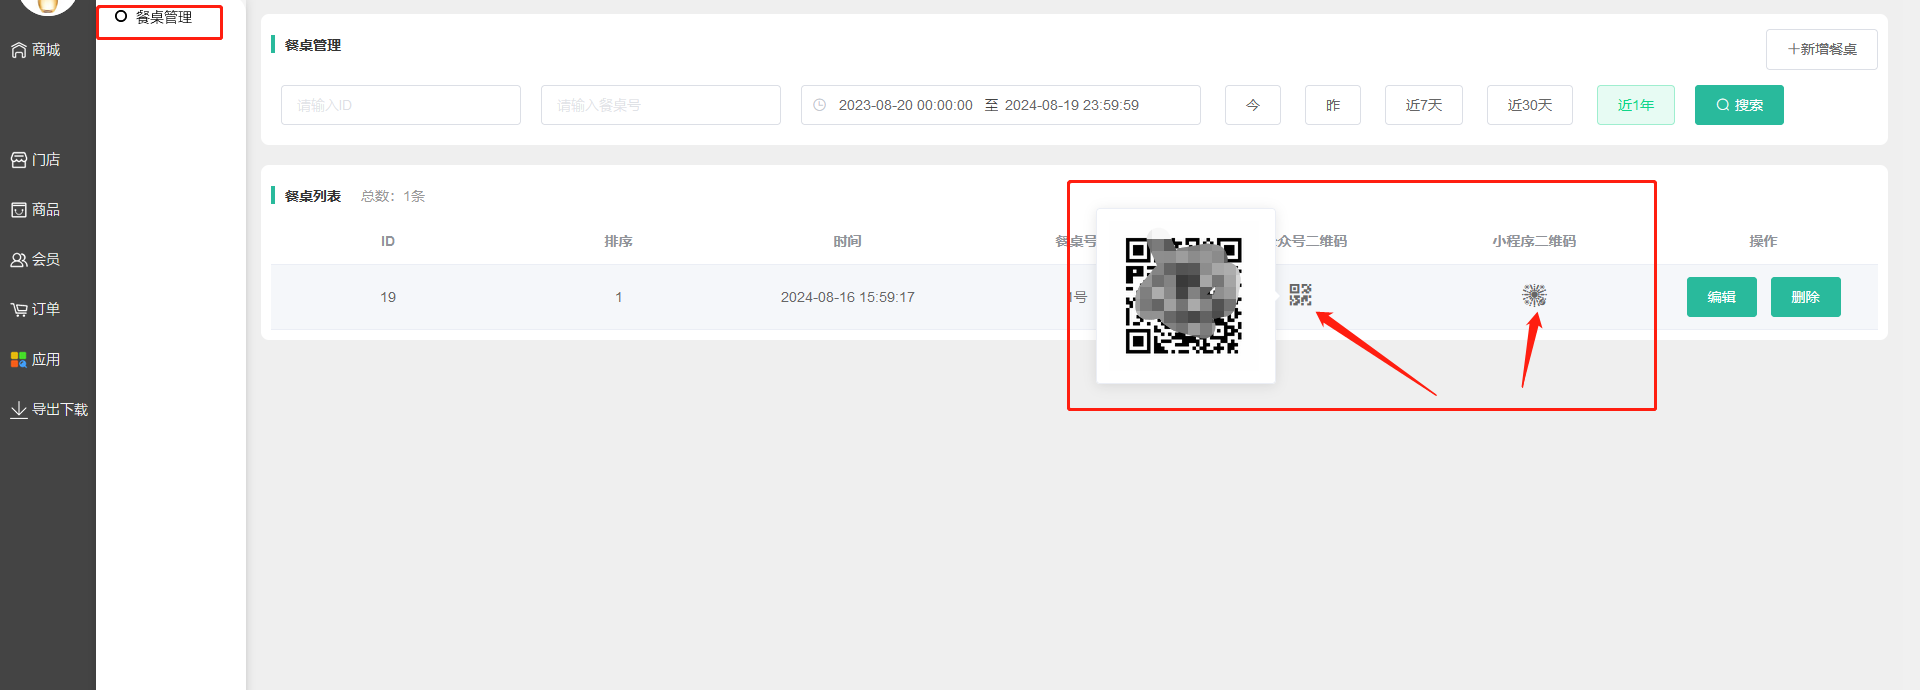Click the table number input field
This screenshot has width=1920, height=690.
(x=660, y=105)
